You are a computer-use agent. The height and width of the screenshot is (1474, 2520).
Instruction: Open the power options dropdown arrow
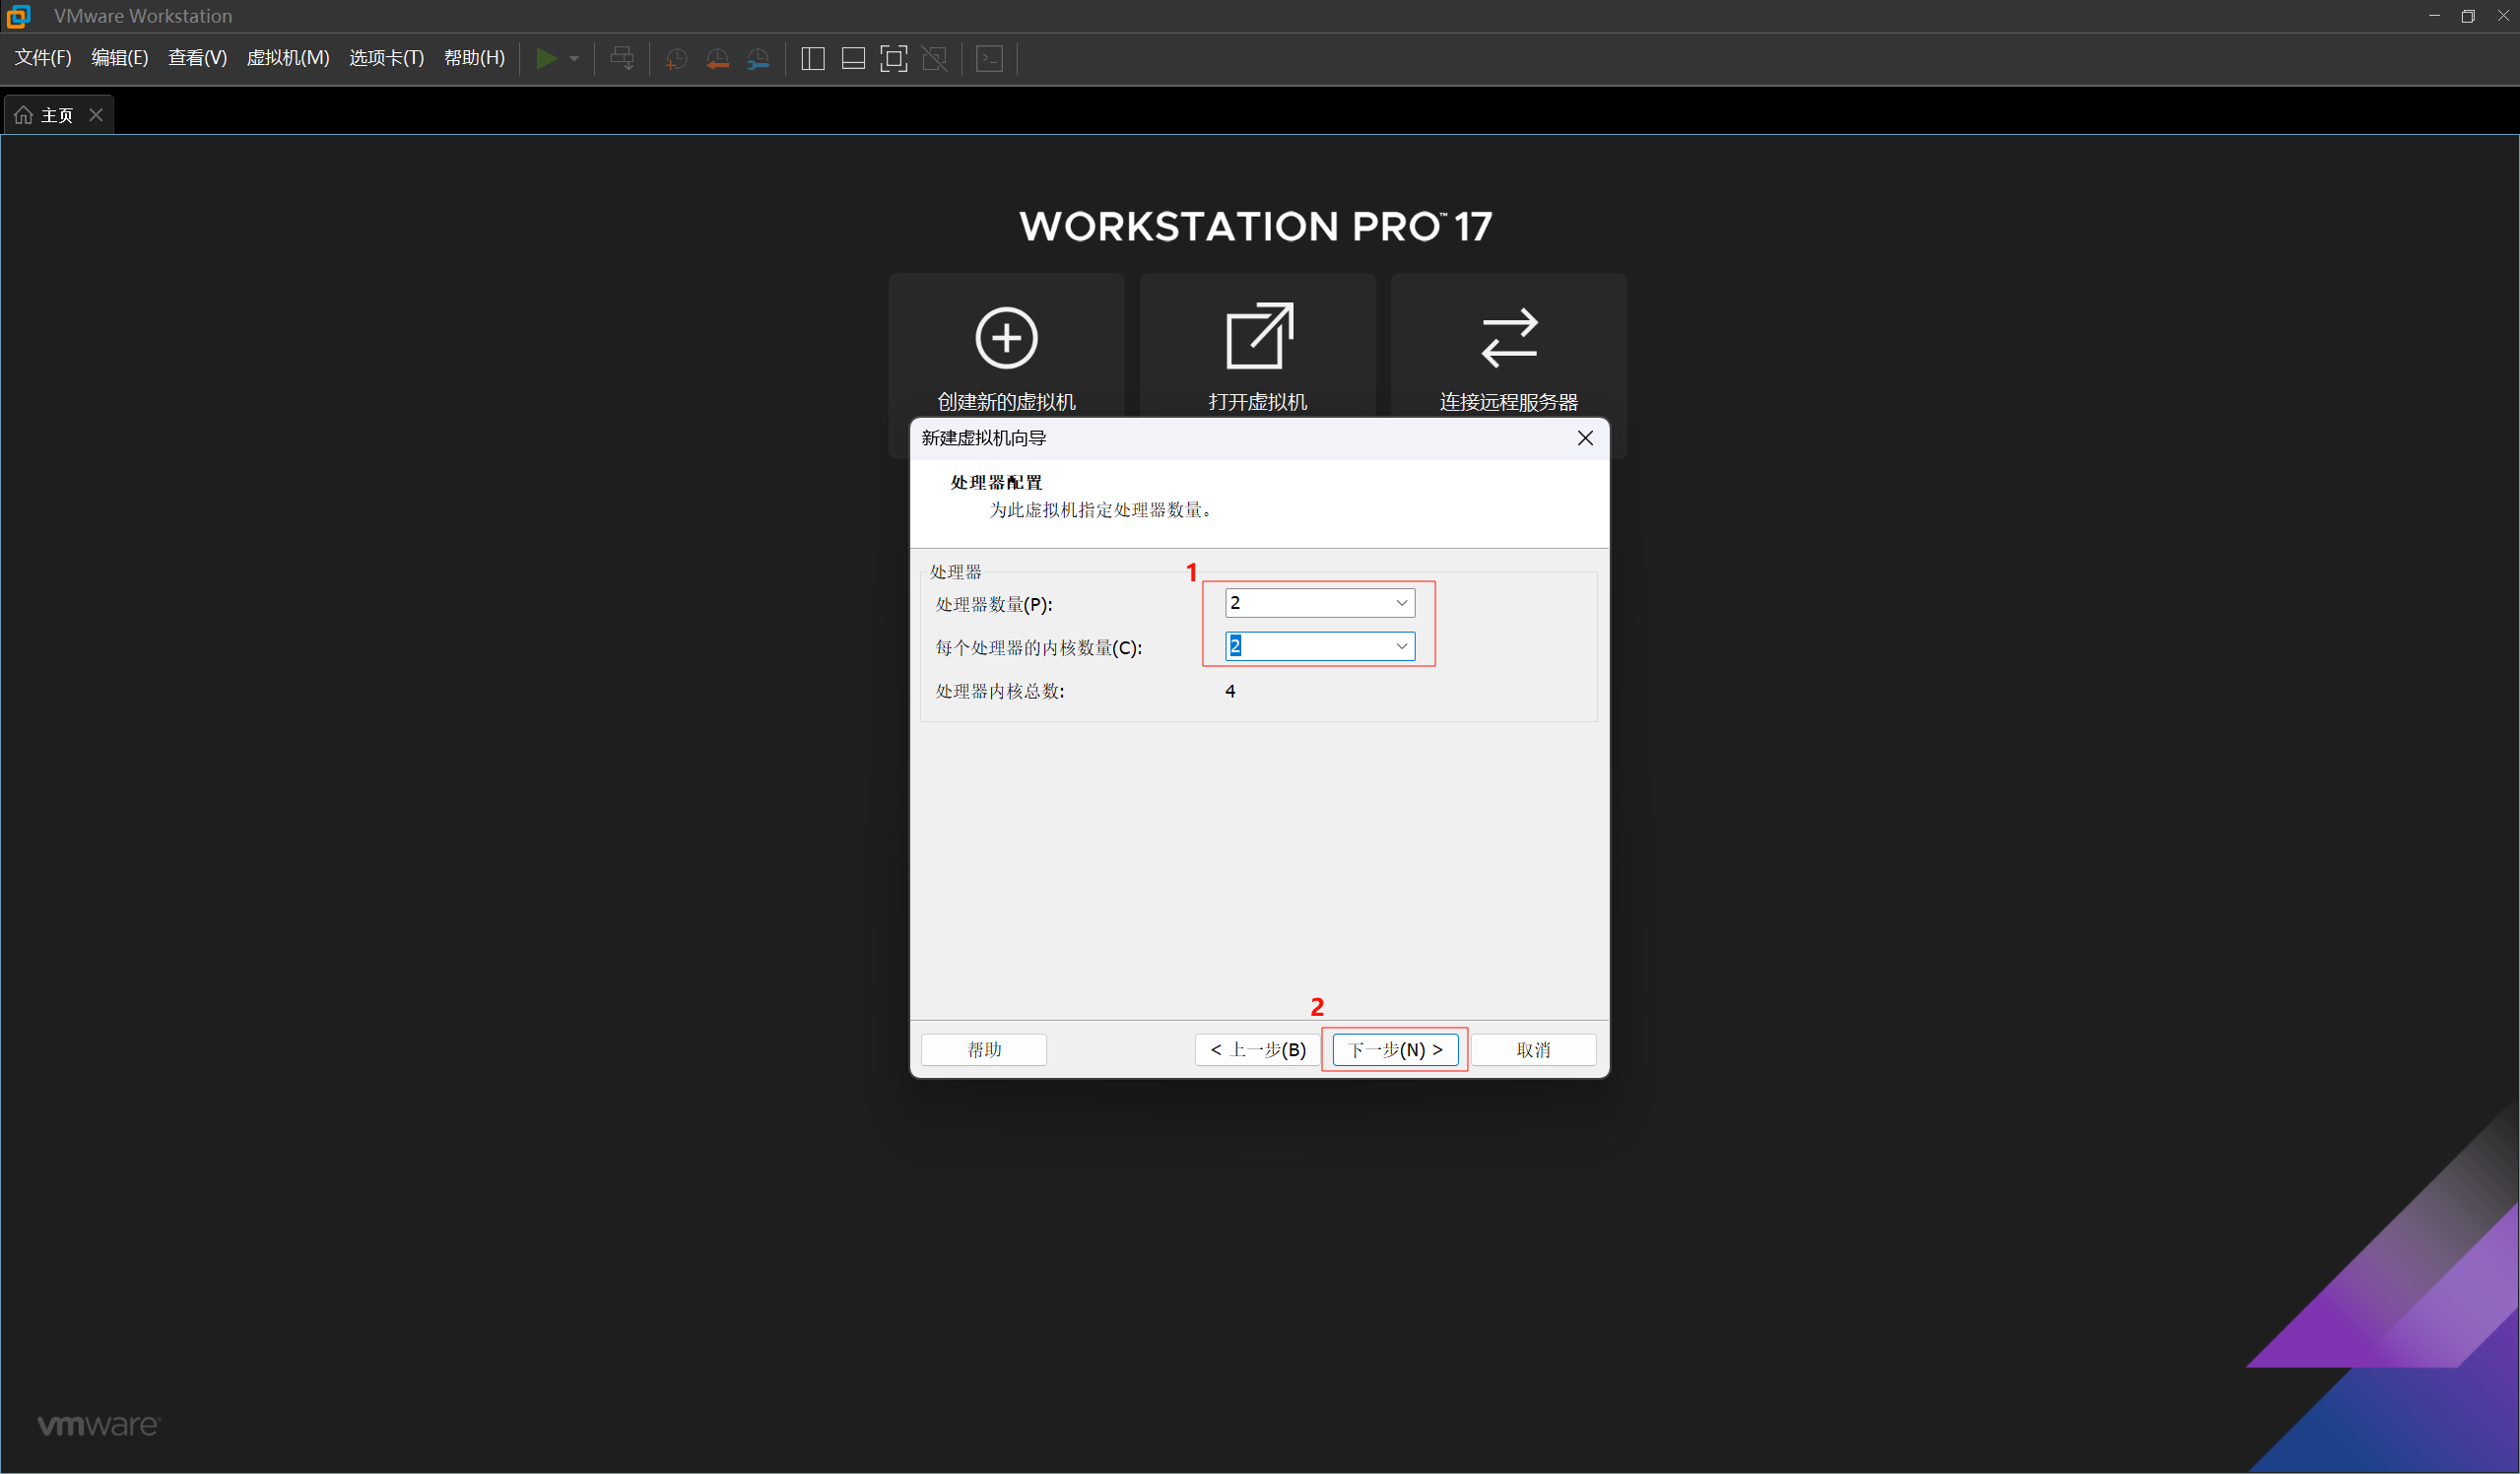[x=574, y=59]
